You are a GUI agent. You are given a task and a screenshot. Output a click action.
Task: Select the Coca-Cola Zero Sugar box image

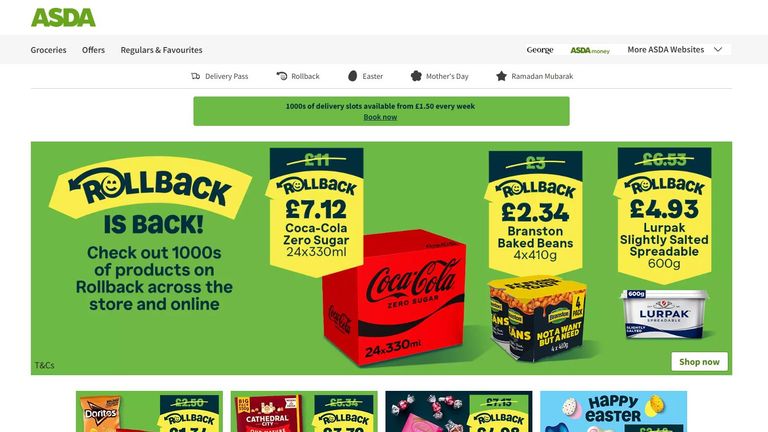(394, 297)
